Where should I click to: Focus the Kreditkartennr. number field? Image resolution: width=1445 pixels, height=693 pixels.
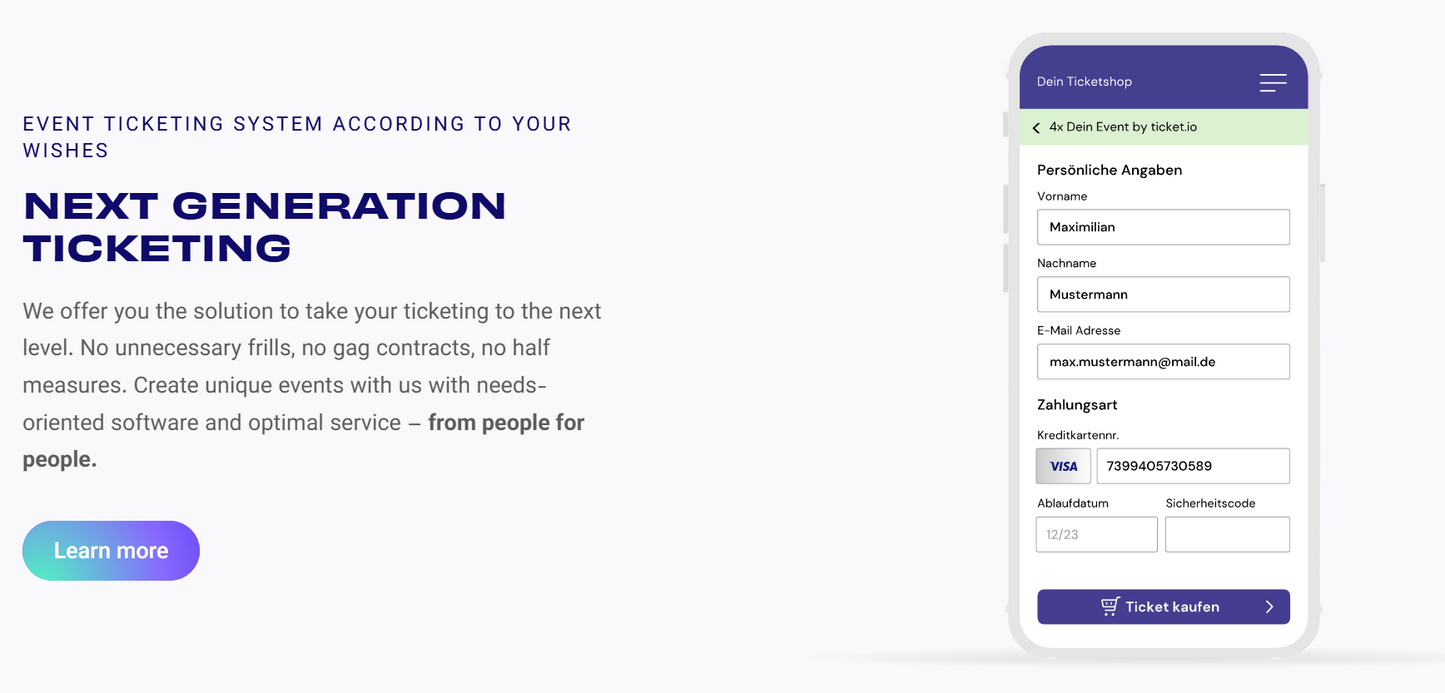point(1192,466)
